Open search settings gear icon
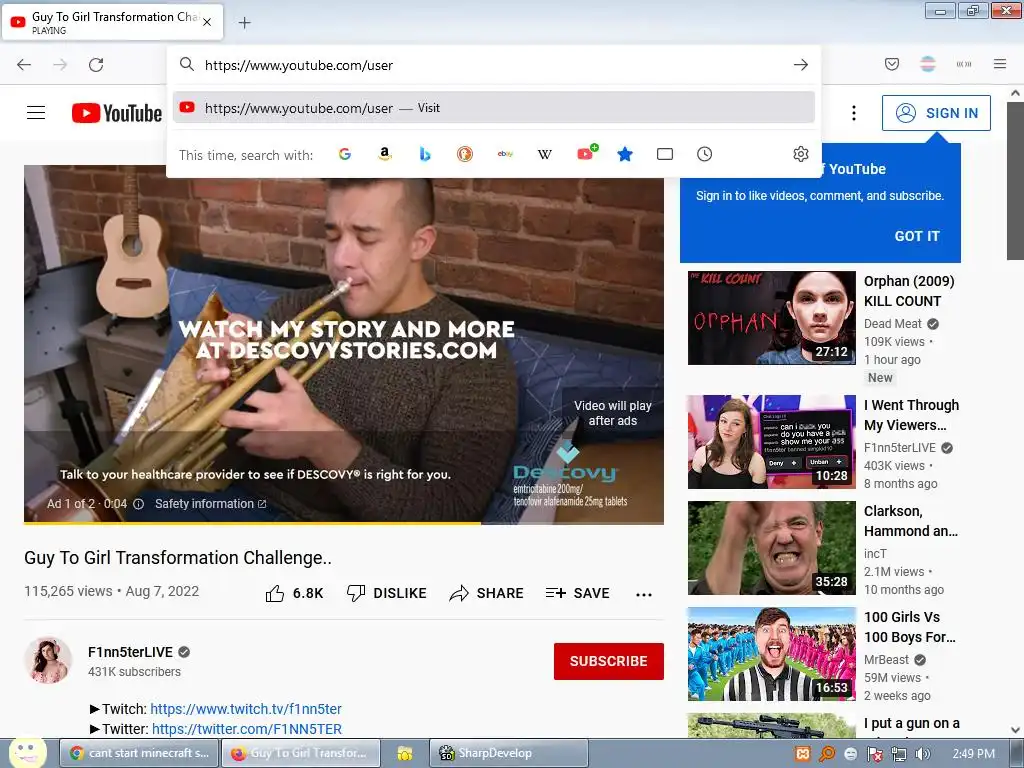The height and width of the screenshot is (768, 1024). tap(801, 154)
